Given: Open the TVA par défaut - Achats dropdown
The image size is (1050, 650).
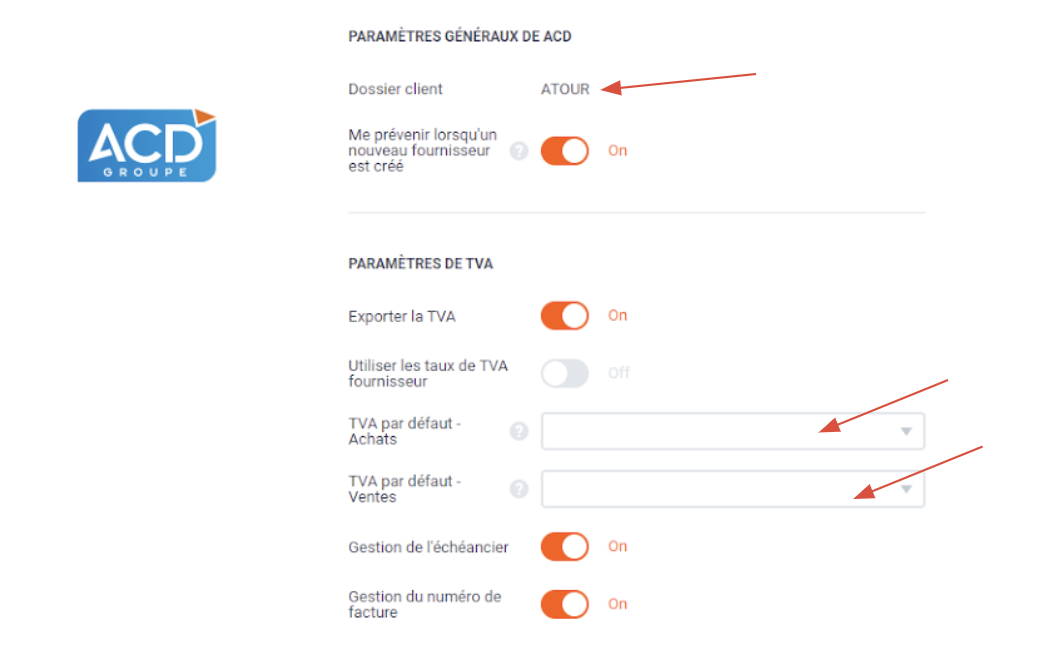Looking at the screenshot, I should coord(733,431).
